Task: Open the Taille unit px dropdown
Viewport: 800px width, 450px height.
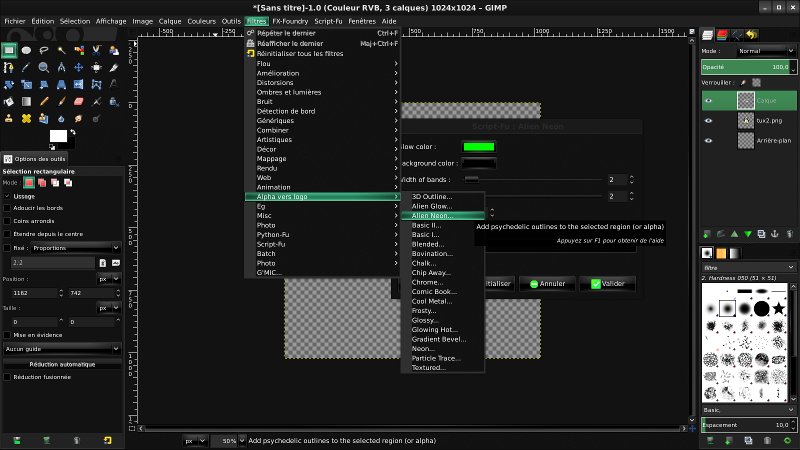Action: 109,308
